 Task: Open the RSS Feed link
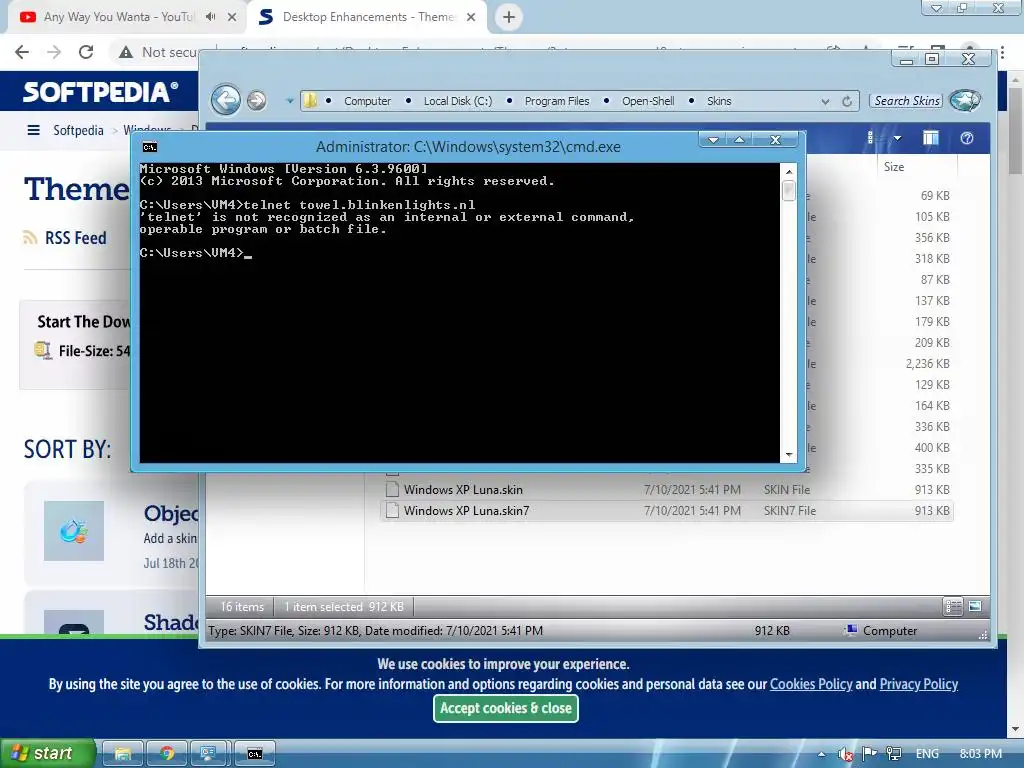(x=75, y=238)
